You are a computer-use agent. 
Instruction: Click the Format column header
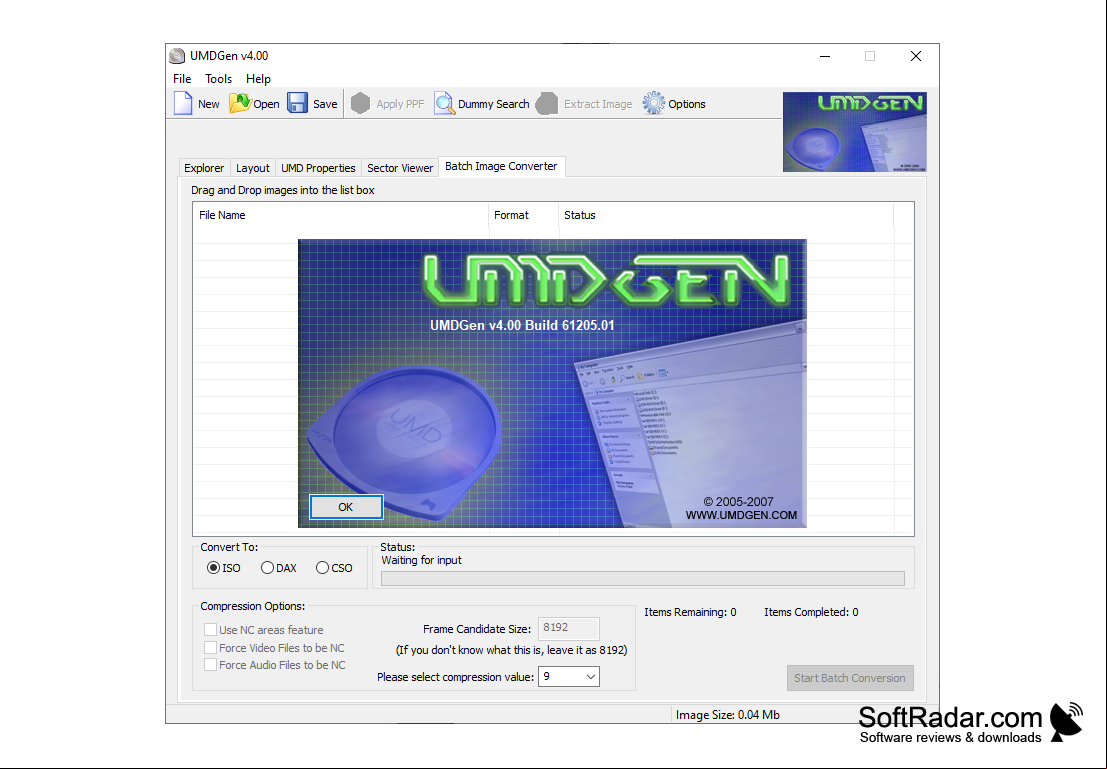point(523,215)
